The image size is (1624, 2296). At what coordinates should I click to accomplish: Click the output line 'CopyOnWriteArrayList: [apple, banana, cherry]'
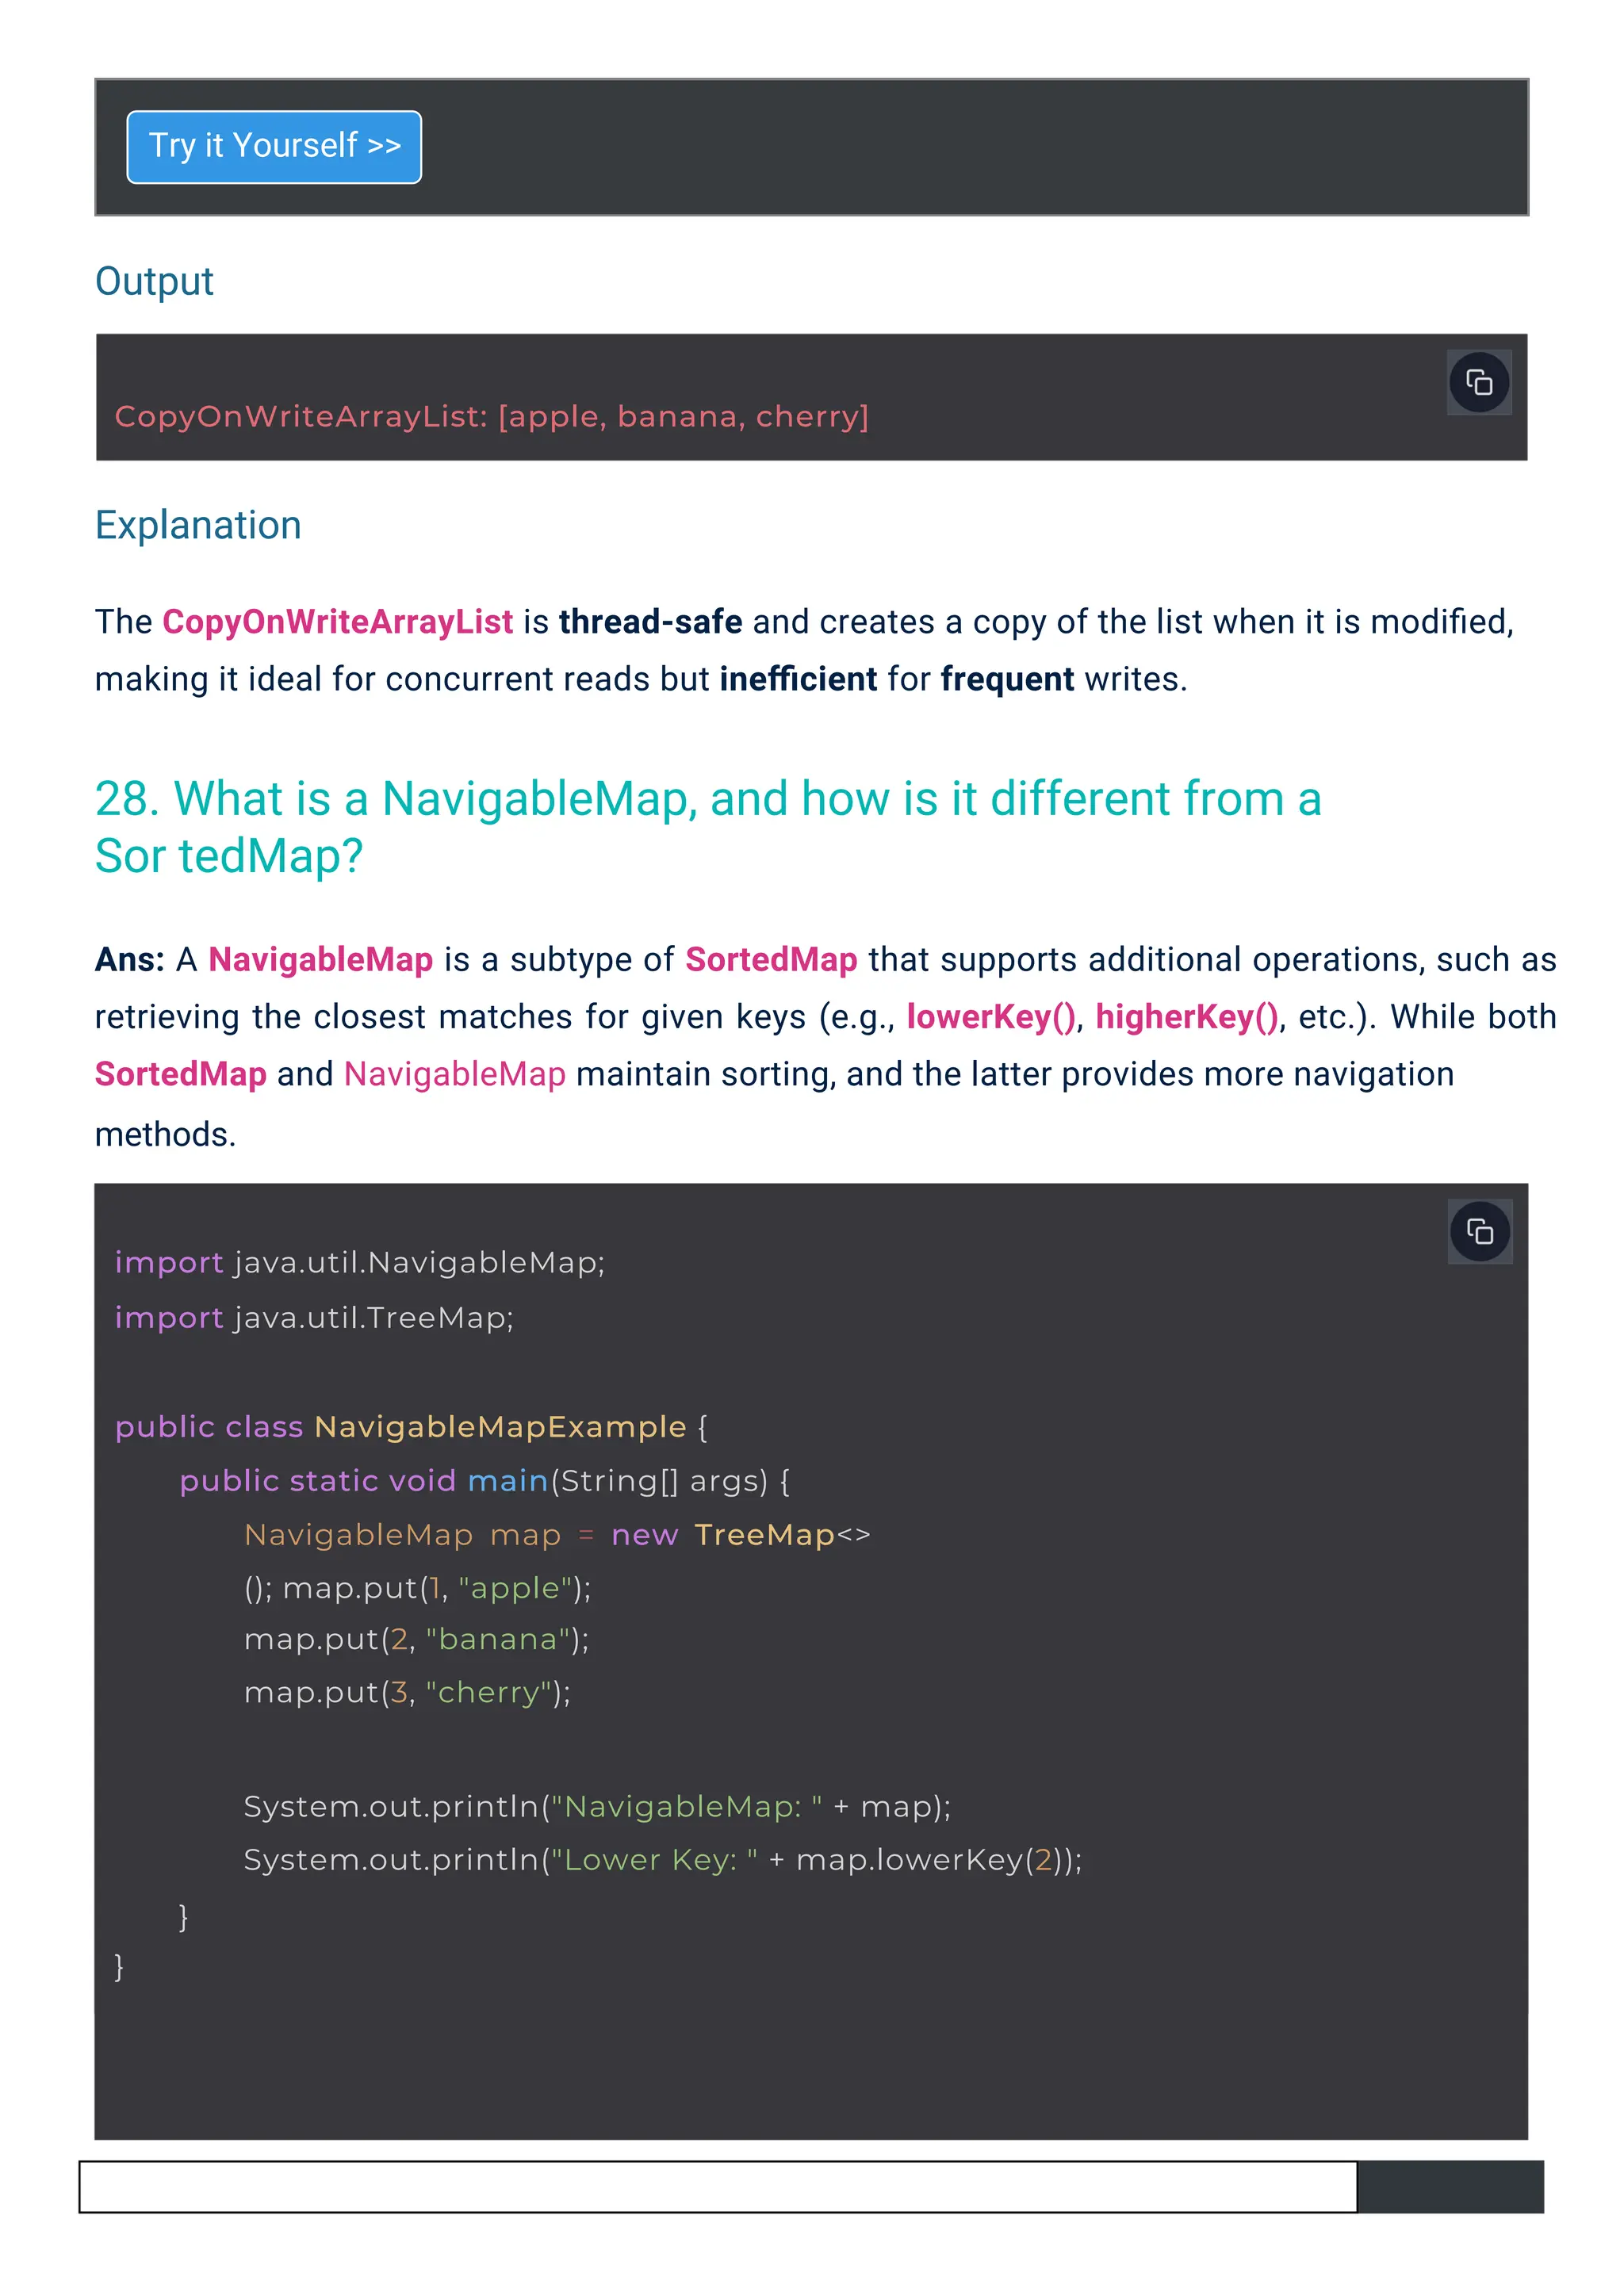click(491, 416)
